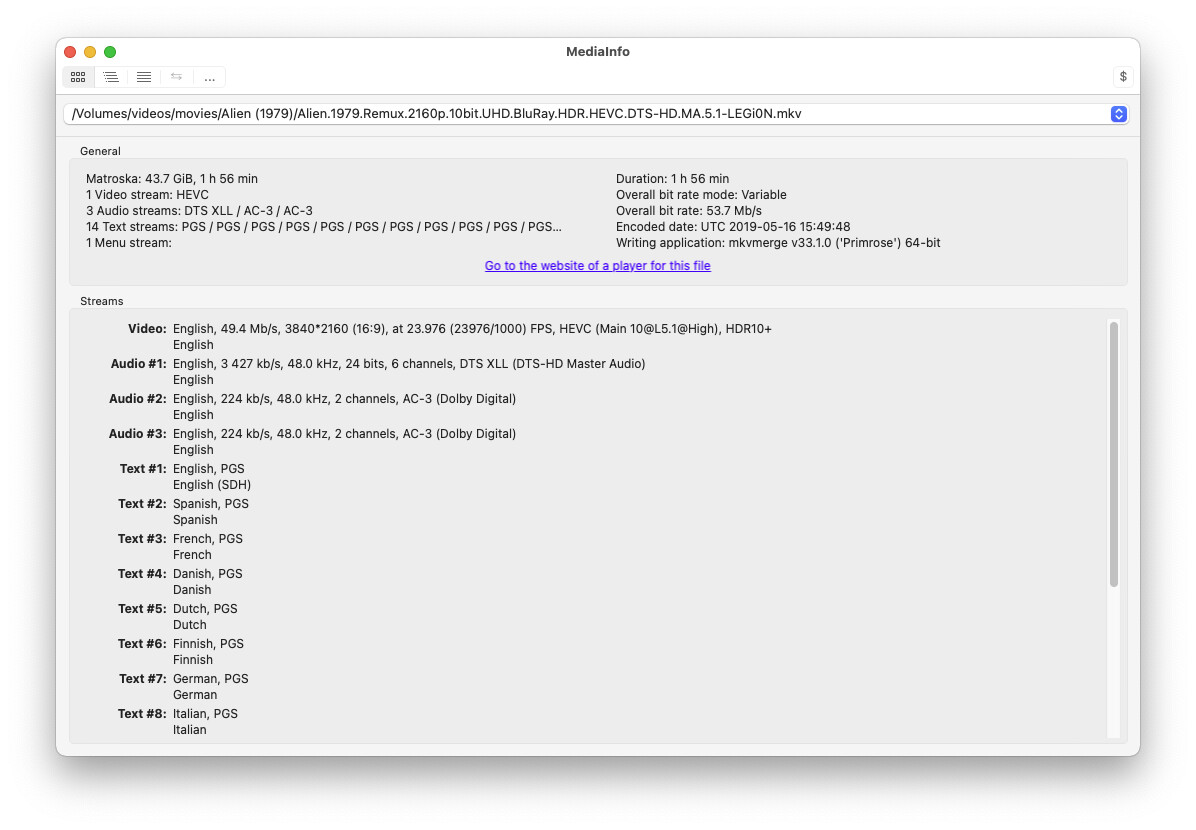Open the more views ellipsis button
The height and width of the screenshot is (830, 1196).
click(x=209, y=77)
